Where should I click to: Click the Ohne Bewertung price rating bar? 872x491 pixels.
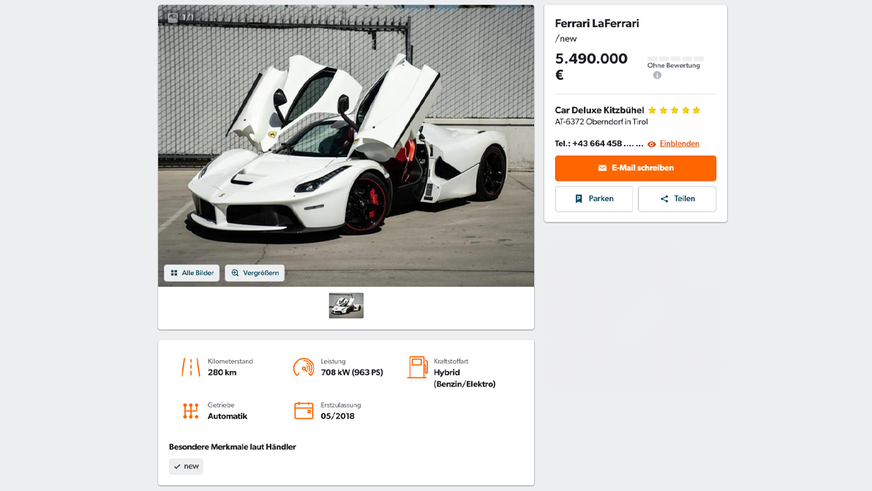tap(675, 58)
